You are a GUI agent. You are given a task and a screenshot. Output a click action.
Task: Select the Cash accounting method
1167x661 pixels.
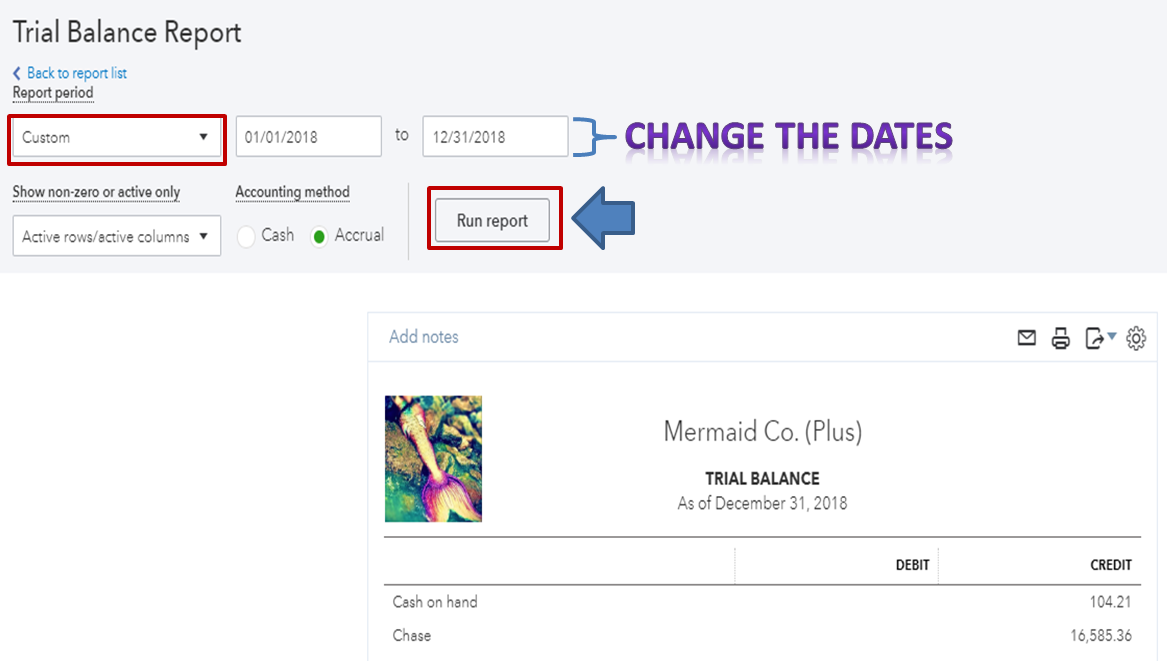pos(246,237)
